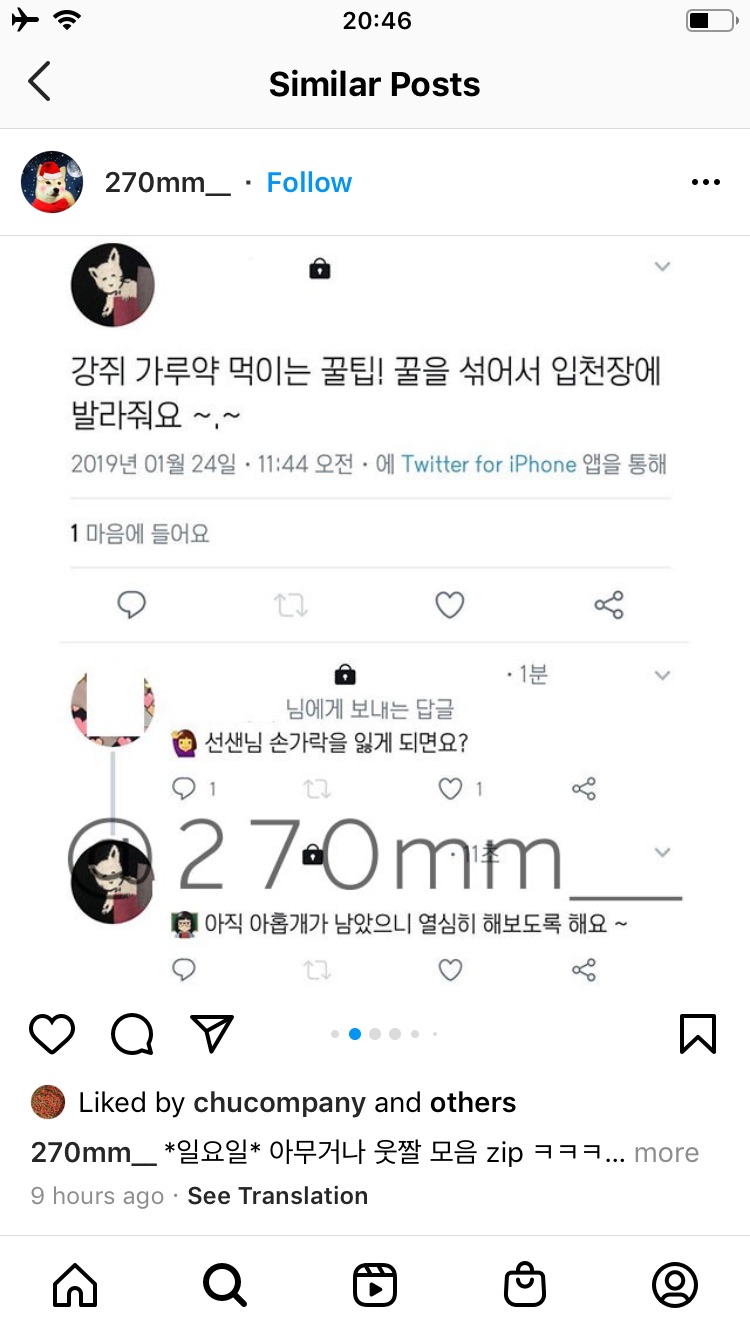
Task: View 'others' who liked the post
Action: coord(473,1103)
